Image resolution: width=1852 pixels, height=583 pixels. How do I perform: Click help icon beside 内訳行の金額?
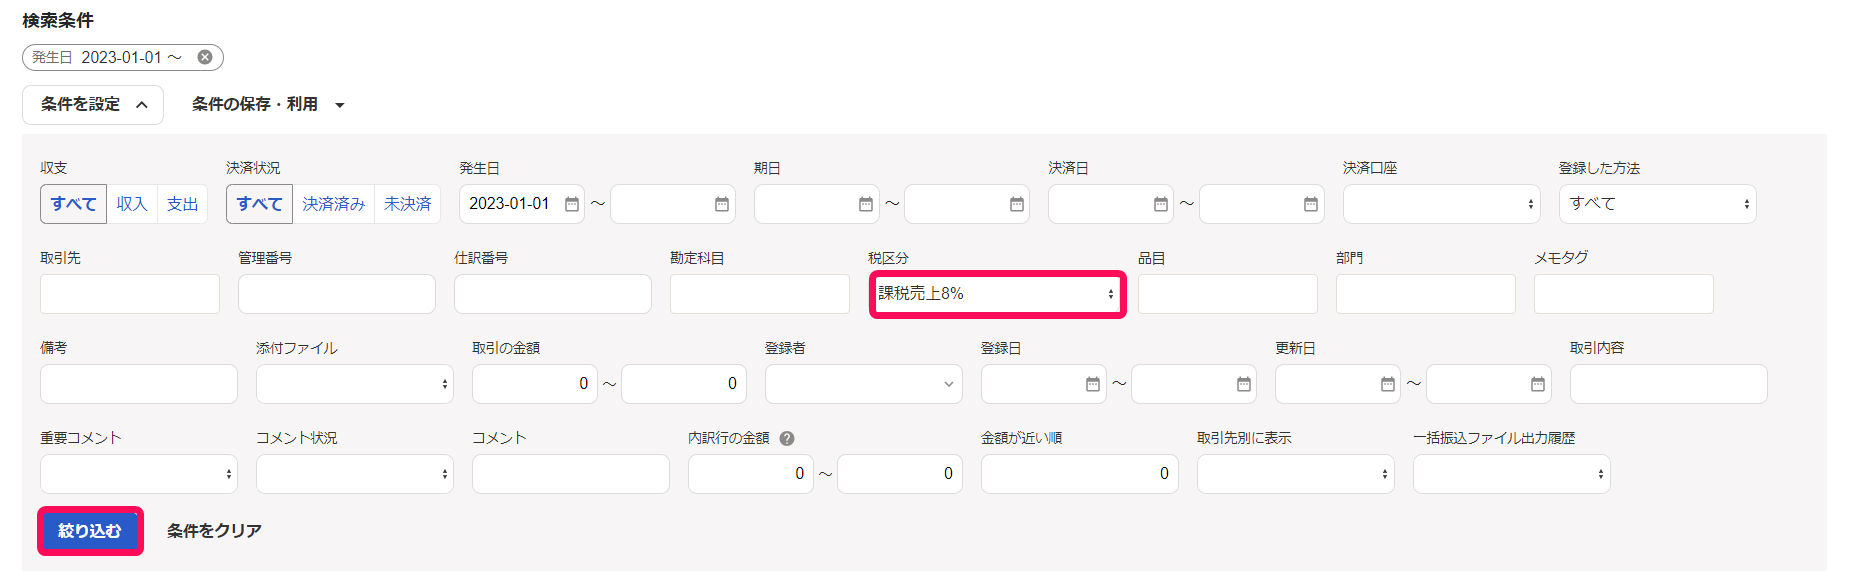click(x=787, y=438)
